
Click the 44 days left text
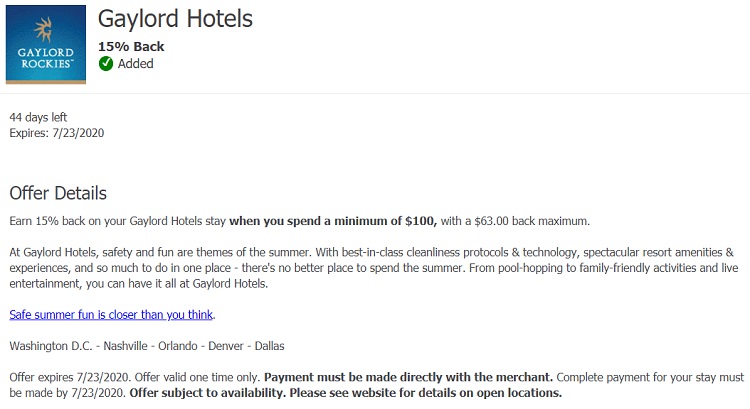pos(38,117)
